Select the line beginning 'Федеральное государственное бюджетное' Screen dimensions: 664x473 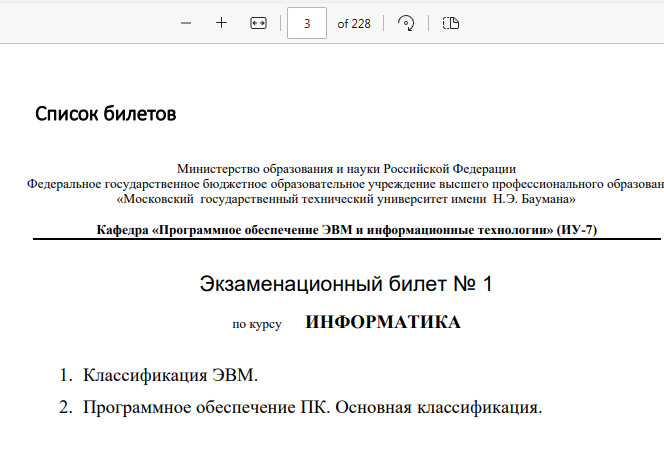tap(346, 184)
